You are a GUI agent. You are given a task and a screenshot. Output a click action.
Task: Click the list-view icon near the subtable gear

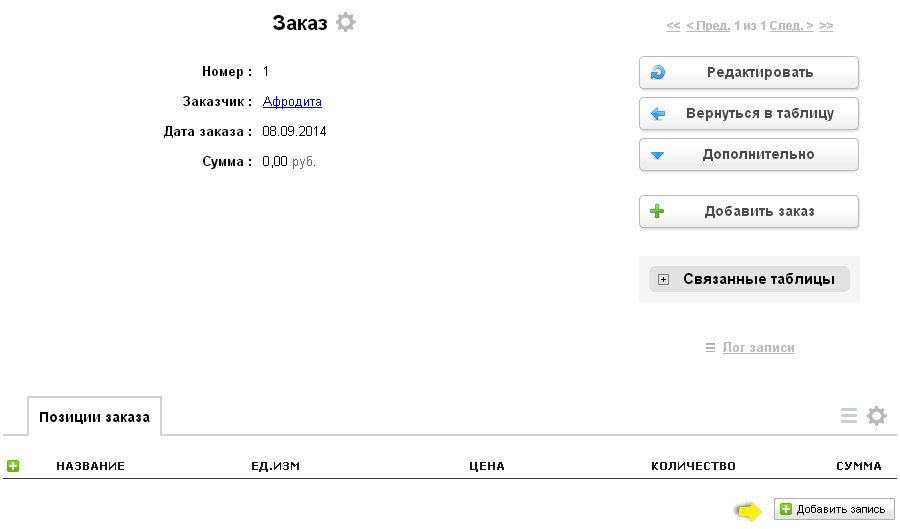point(849,416)
